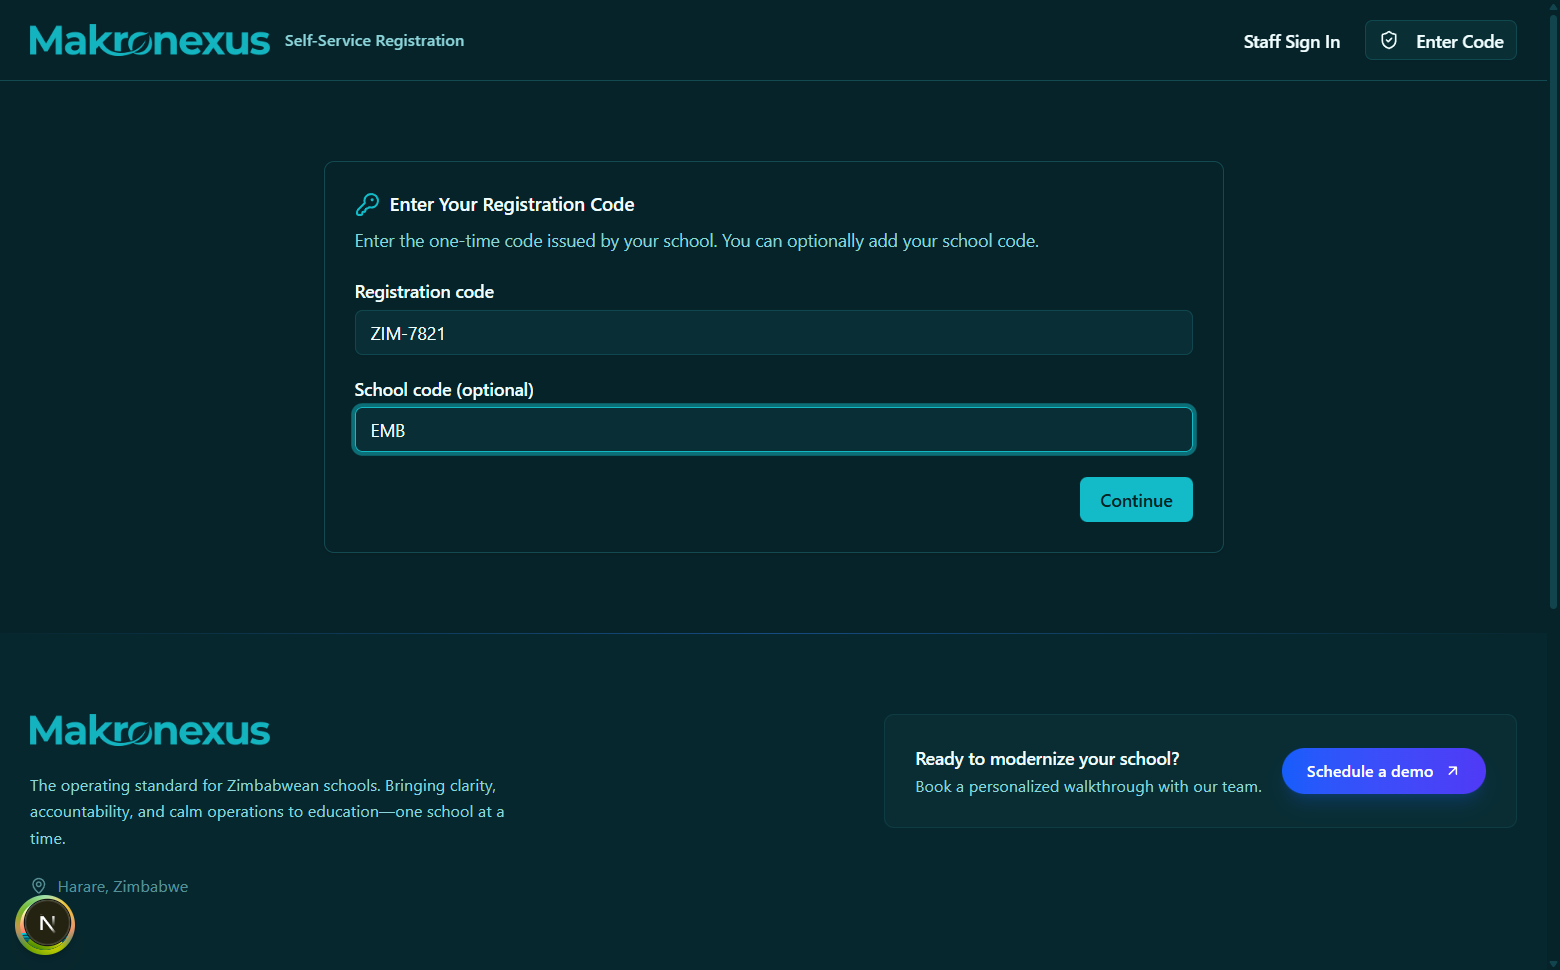Click the location pin icon near Harare
Image resolution: width=1560 pixels, height=970 pixels.
pyautogui.click(x=39, y=886)
